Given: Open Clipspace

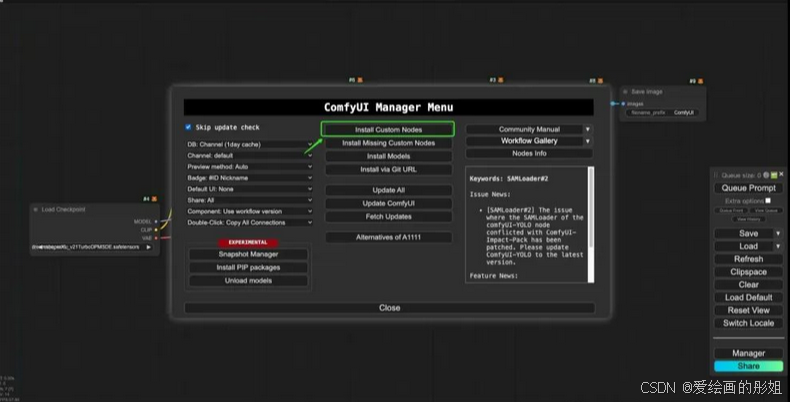Looking at the screenshot, I should [x=748, y=272].
